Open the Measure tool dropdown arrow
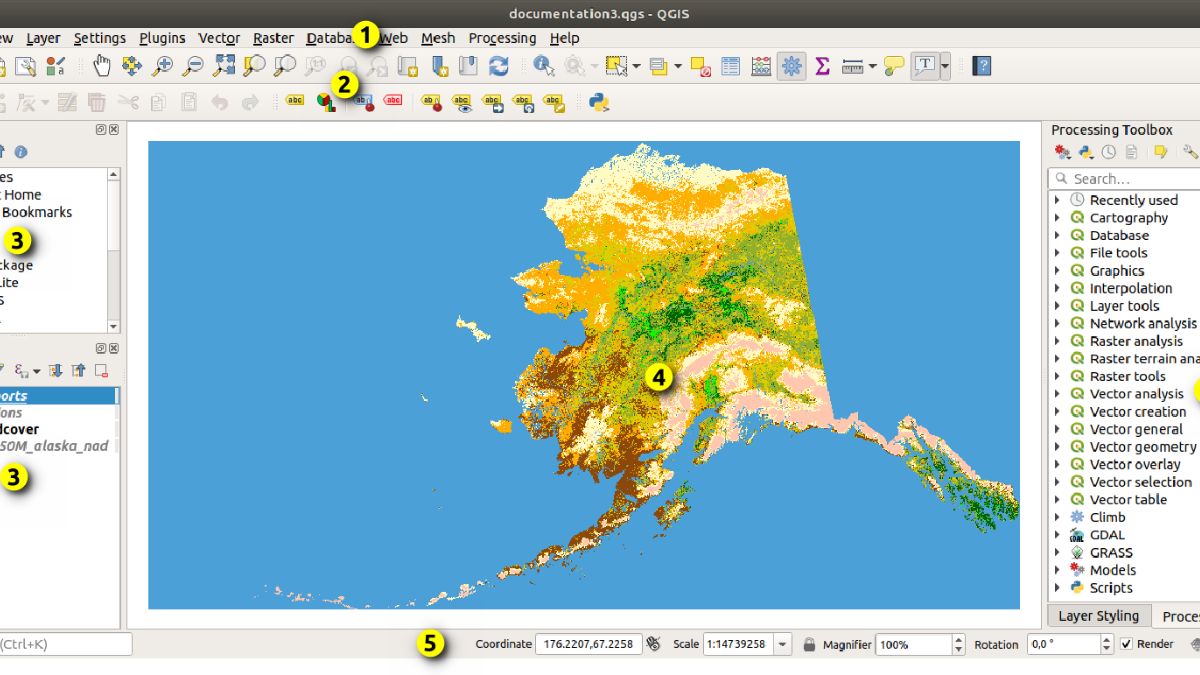 coord(872,66)
